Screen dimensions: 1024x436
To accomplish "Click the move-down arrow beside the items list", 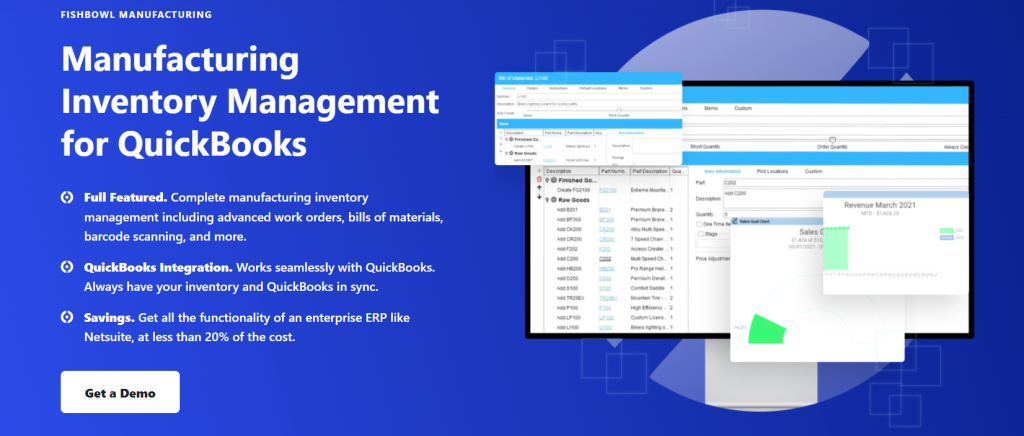I will (x=539, y=196).
